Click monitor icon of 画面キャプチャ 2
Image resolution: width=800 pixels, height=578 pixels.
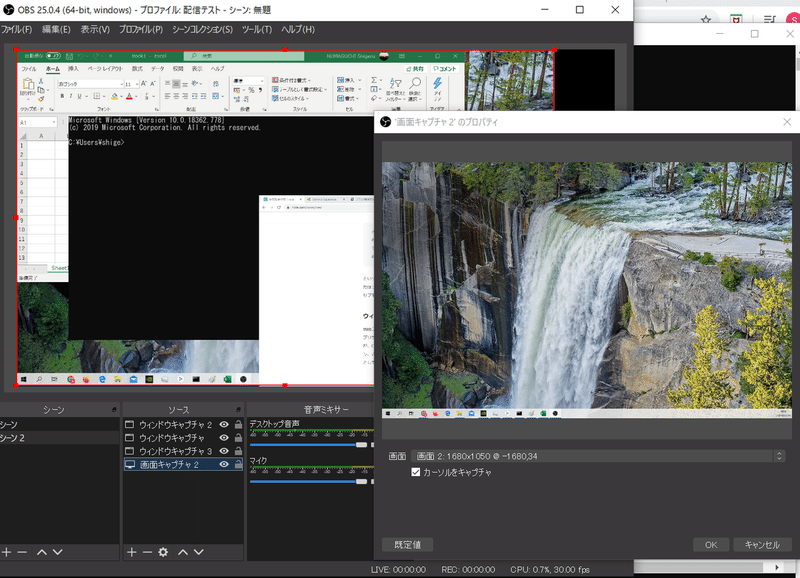point(130,464)
